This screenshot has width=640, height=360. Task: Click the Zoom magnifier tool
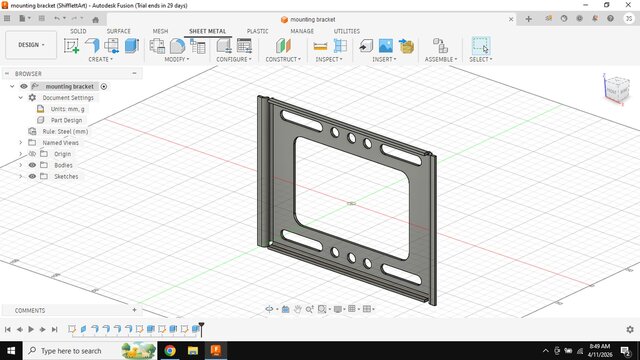pyautogui.click(x=309, y=309)
